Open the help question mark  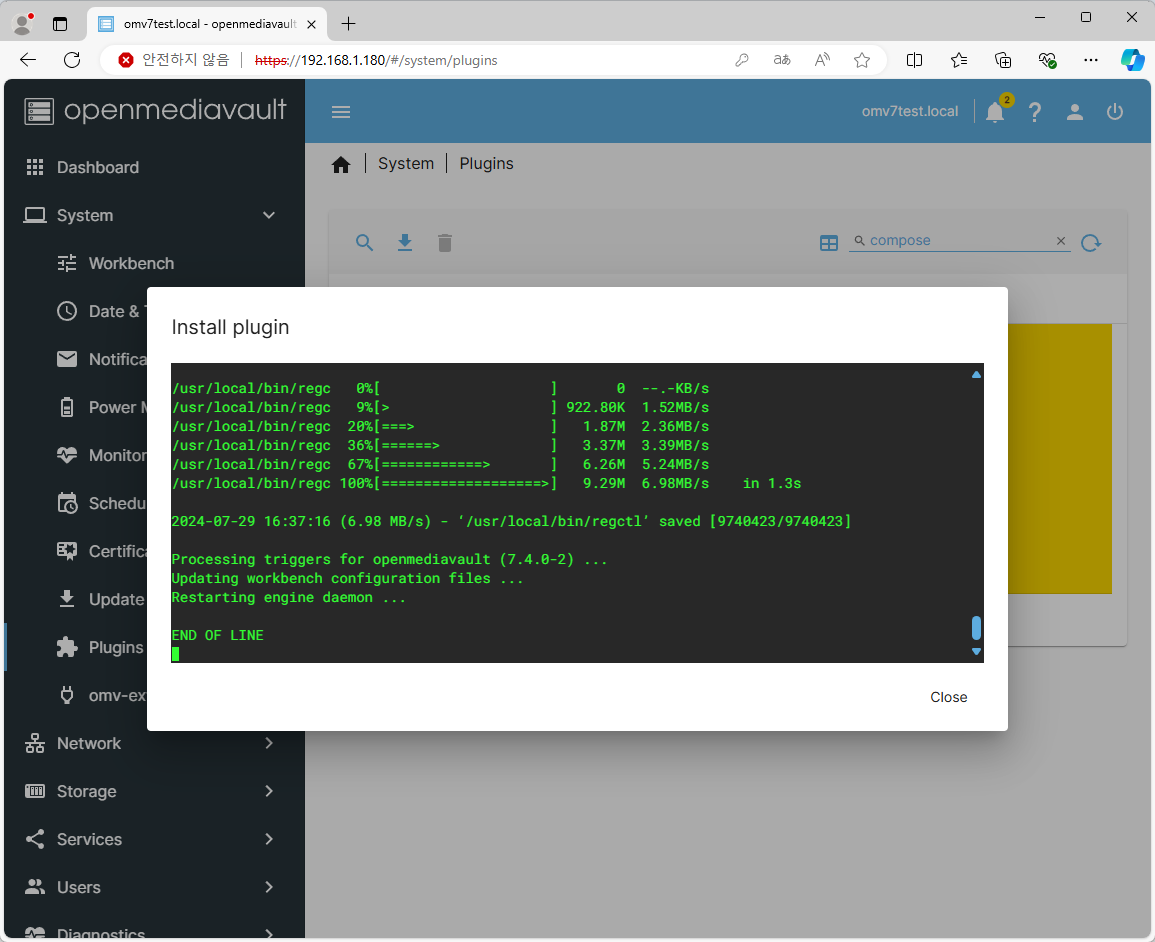pyautogui.click(x=1035, y=112)
